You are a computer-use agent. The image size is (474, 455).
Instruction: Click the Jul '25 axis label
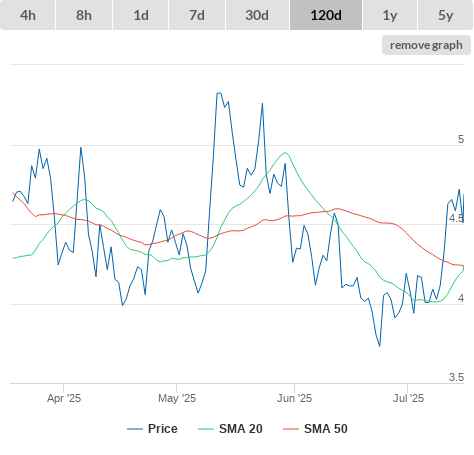click(408, 398)
